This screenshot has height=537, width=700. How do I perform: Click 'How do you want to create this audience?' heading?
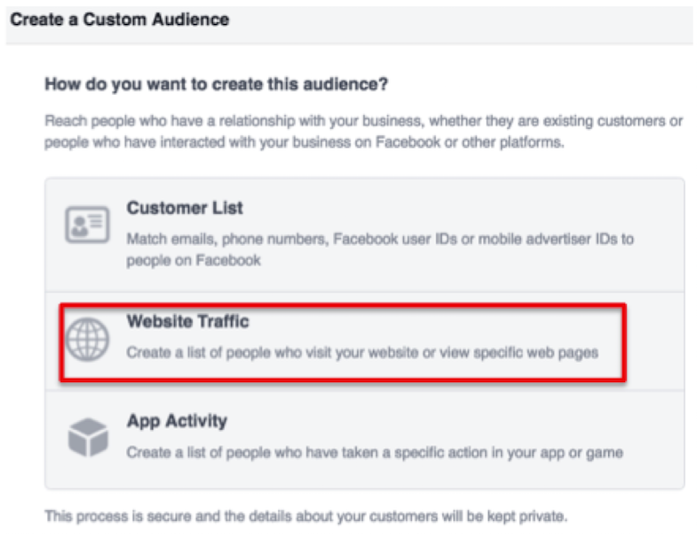[x=217, y=84]
